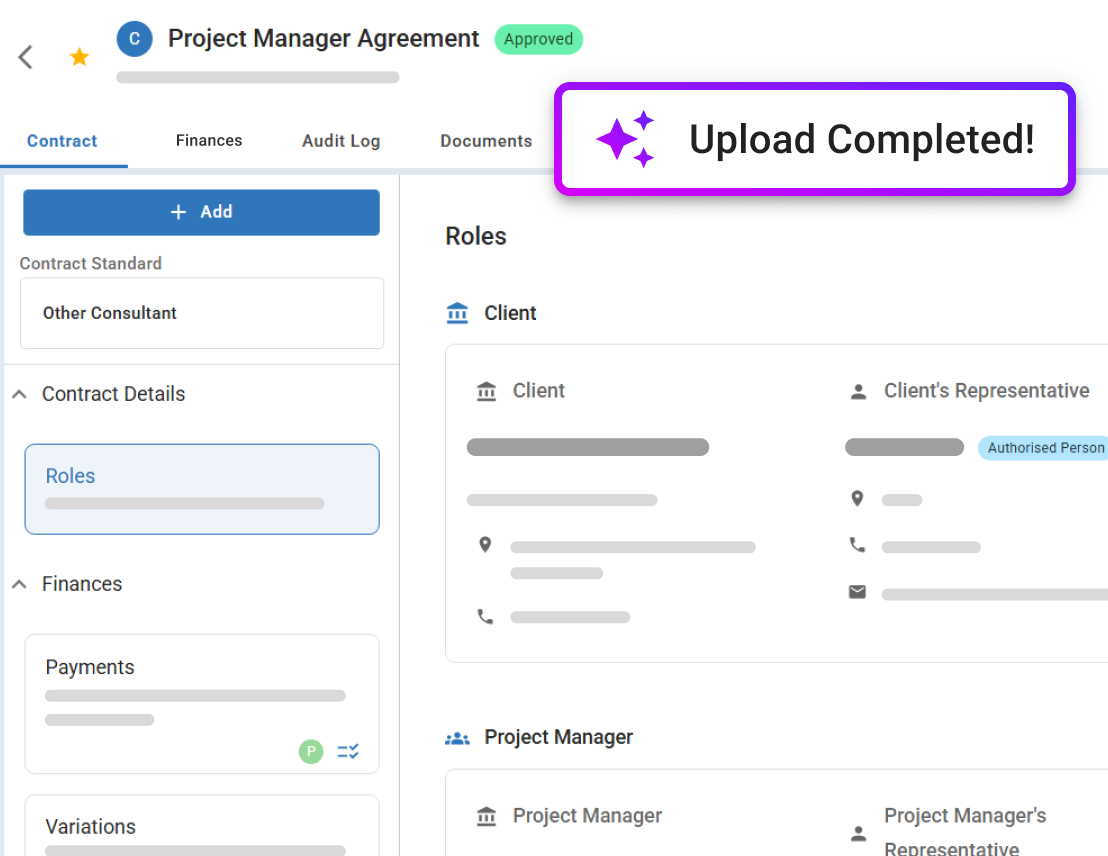The image size is (1108, 856).
Task: Click the Client address location pin icon
Action: click(485, 545)
